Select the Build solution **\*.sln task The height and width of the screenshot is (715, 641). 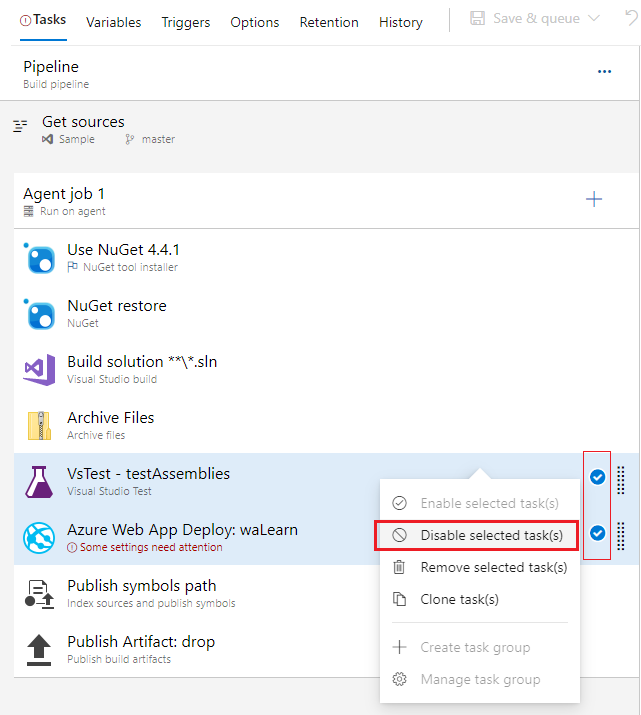[326, 370]
